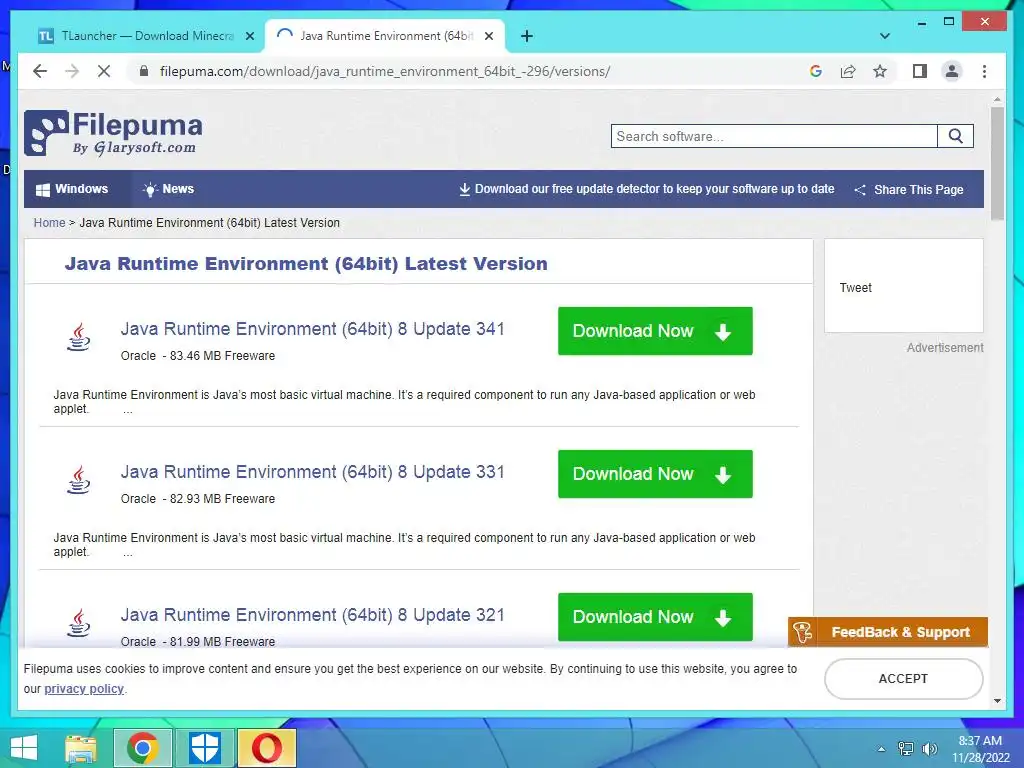The width and height of the screenshot is (1024, 768).
Task: Stop page loading with X button
Action: click(x=104, y=71)
